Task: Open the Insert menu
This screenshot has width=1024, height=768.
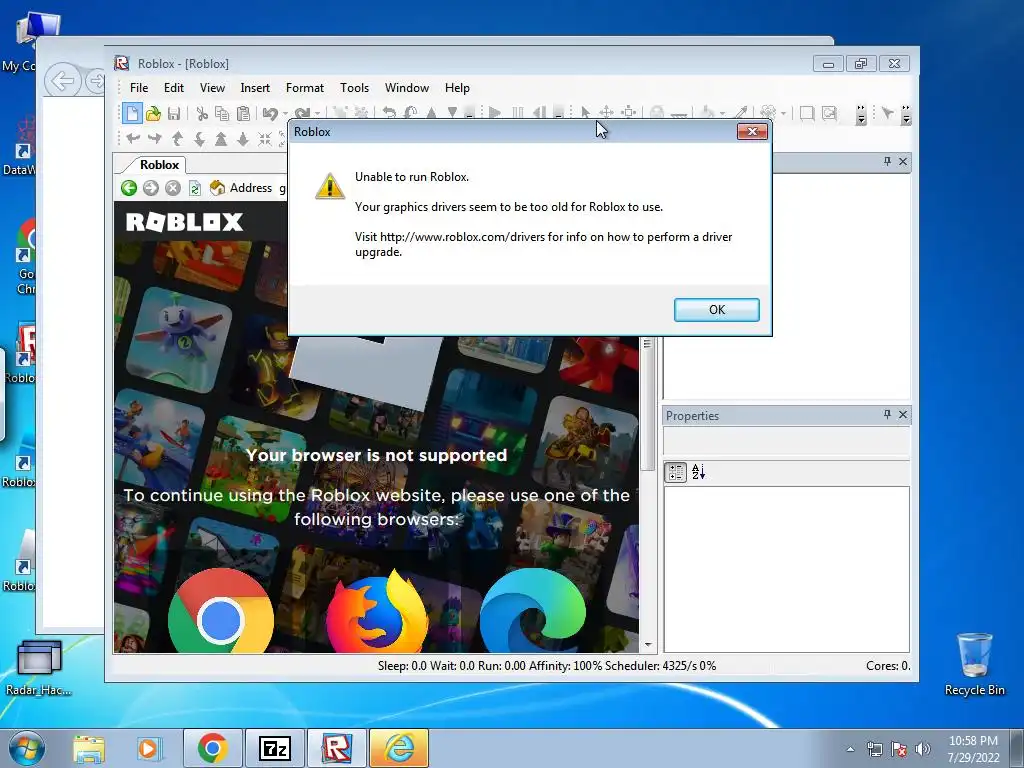Action: tap(255, 88)
